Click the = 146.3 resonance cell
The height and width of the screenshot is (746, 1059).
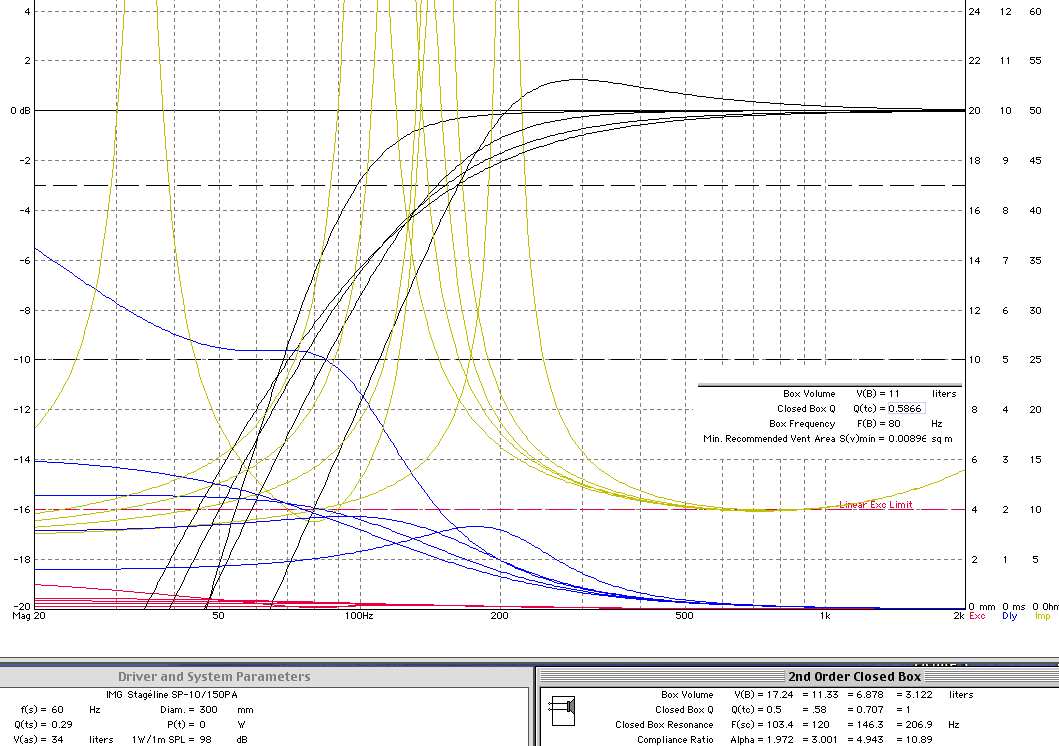point(865,724)
